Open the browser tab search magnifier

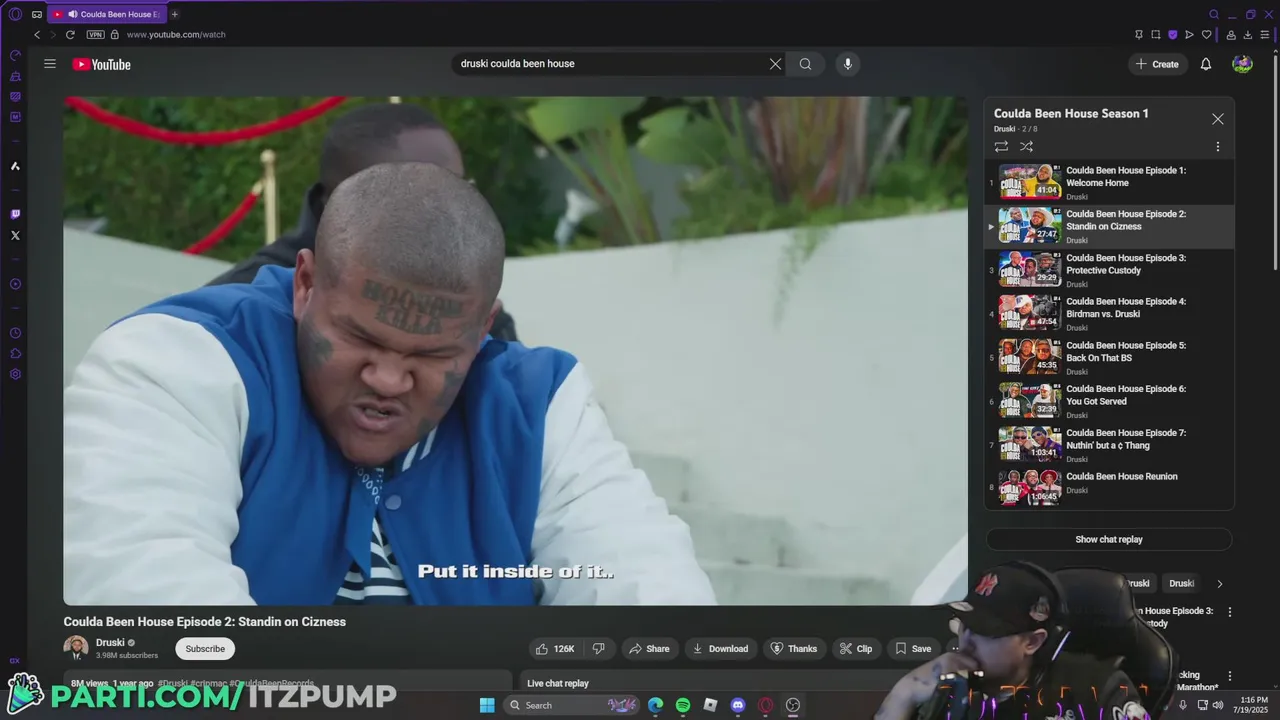pos(1214,14)
